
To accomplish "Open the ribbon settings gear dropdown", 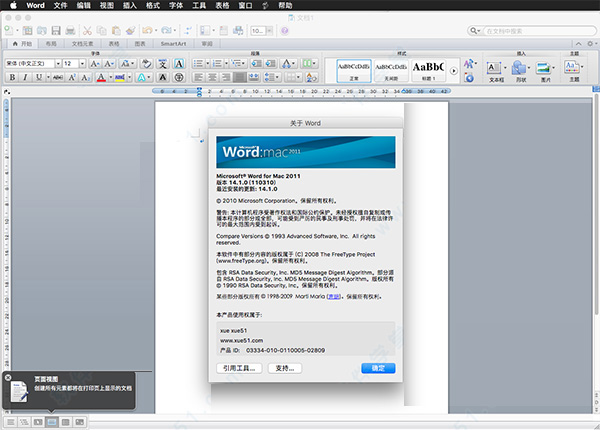I will click(x=592, y=44).
